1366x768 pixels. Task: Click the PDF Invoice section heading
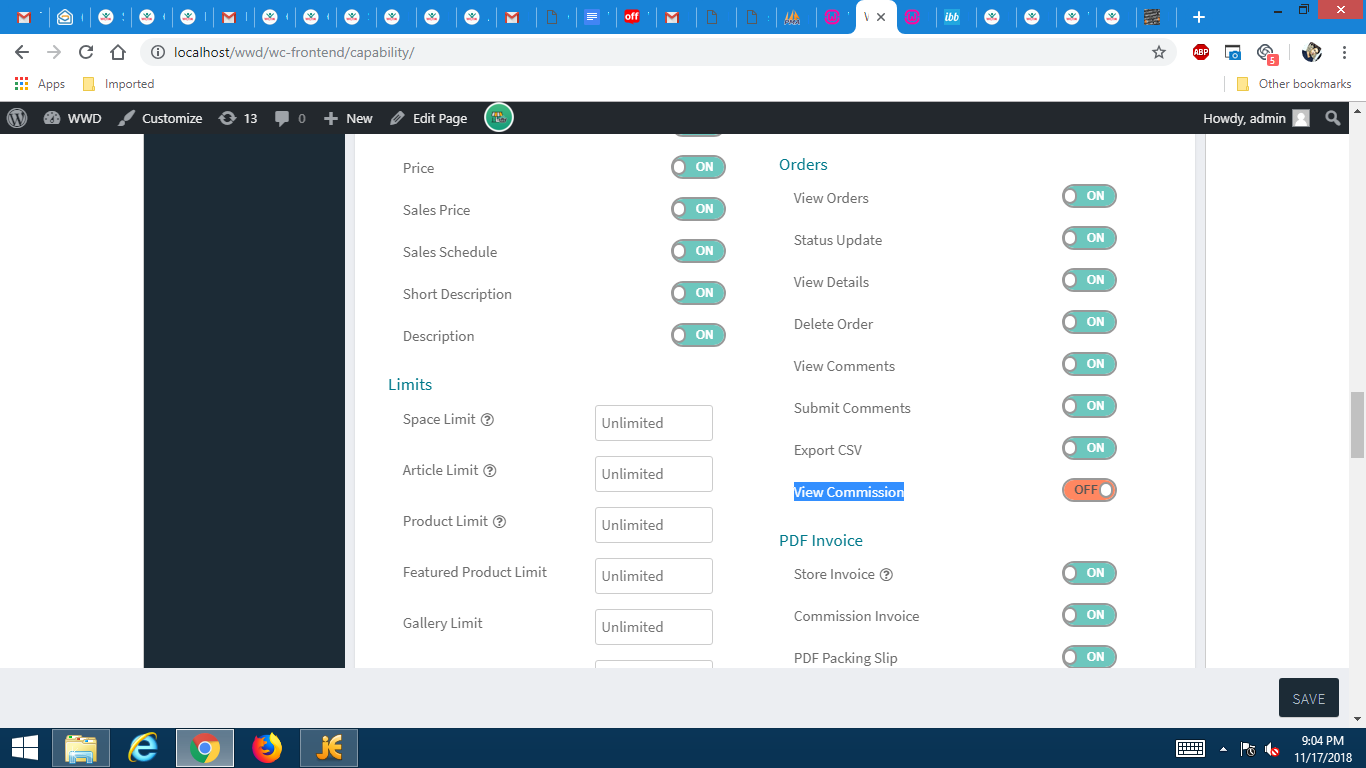point(821,540)
